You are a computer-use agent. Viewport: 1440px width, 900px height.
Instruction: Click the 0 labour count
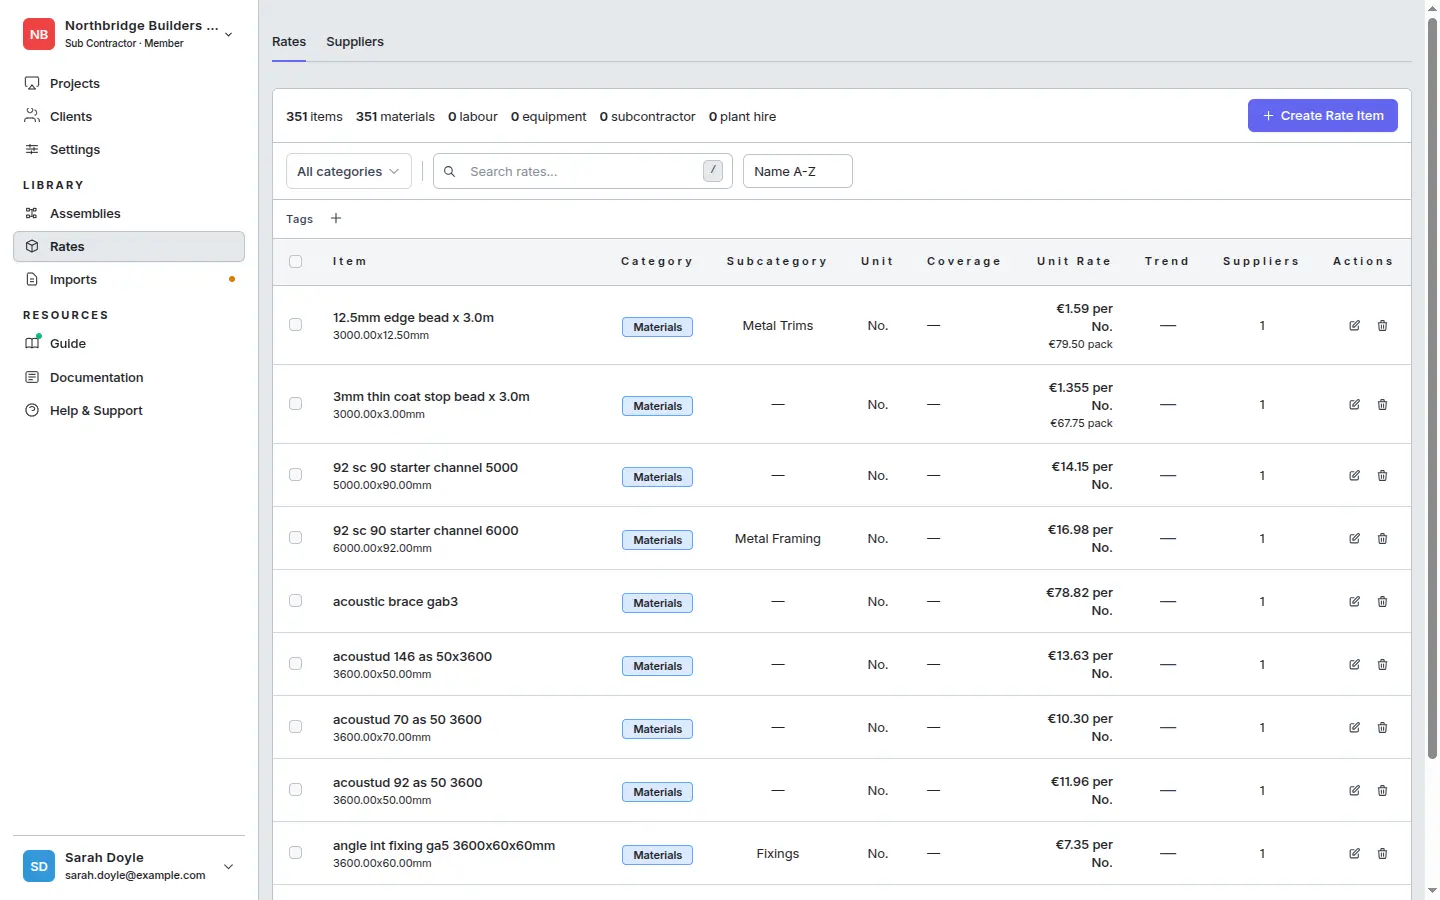click(x=473, y=116)
